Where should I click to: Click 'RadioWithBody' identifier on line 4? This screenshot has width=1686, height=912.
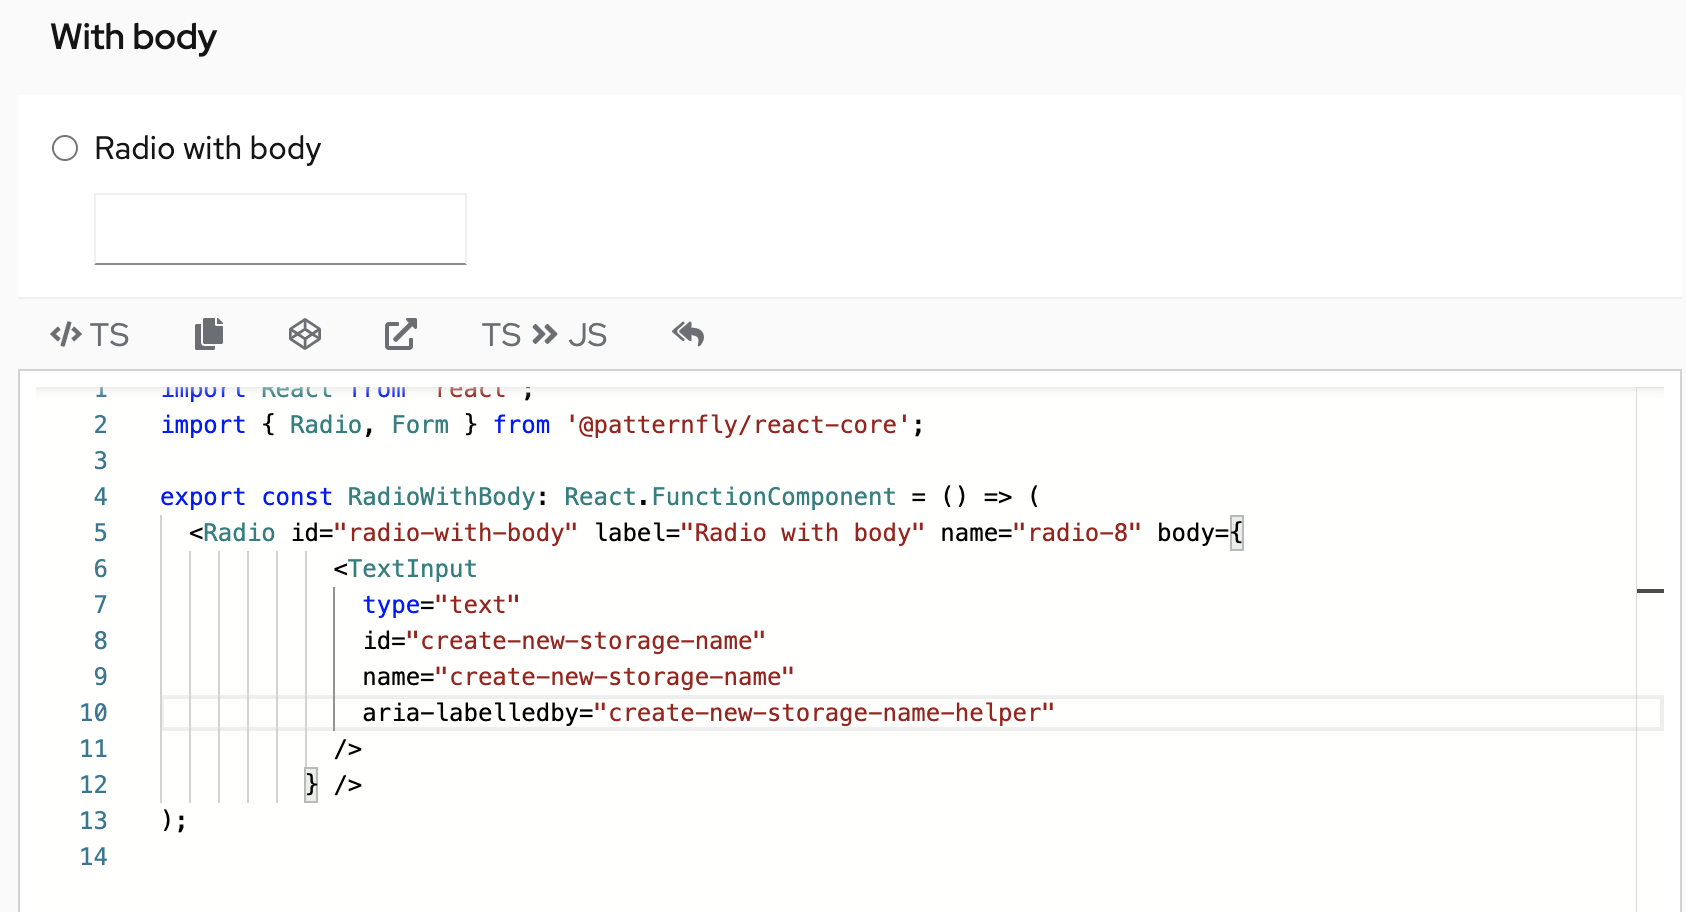[x=442, y=497]
